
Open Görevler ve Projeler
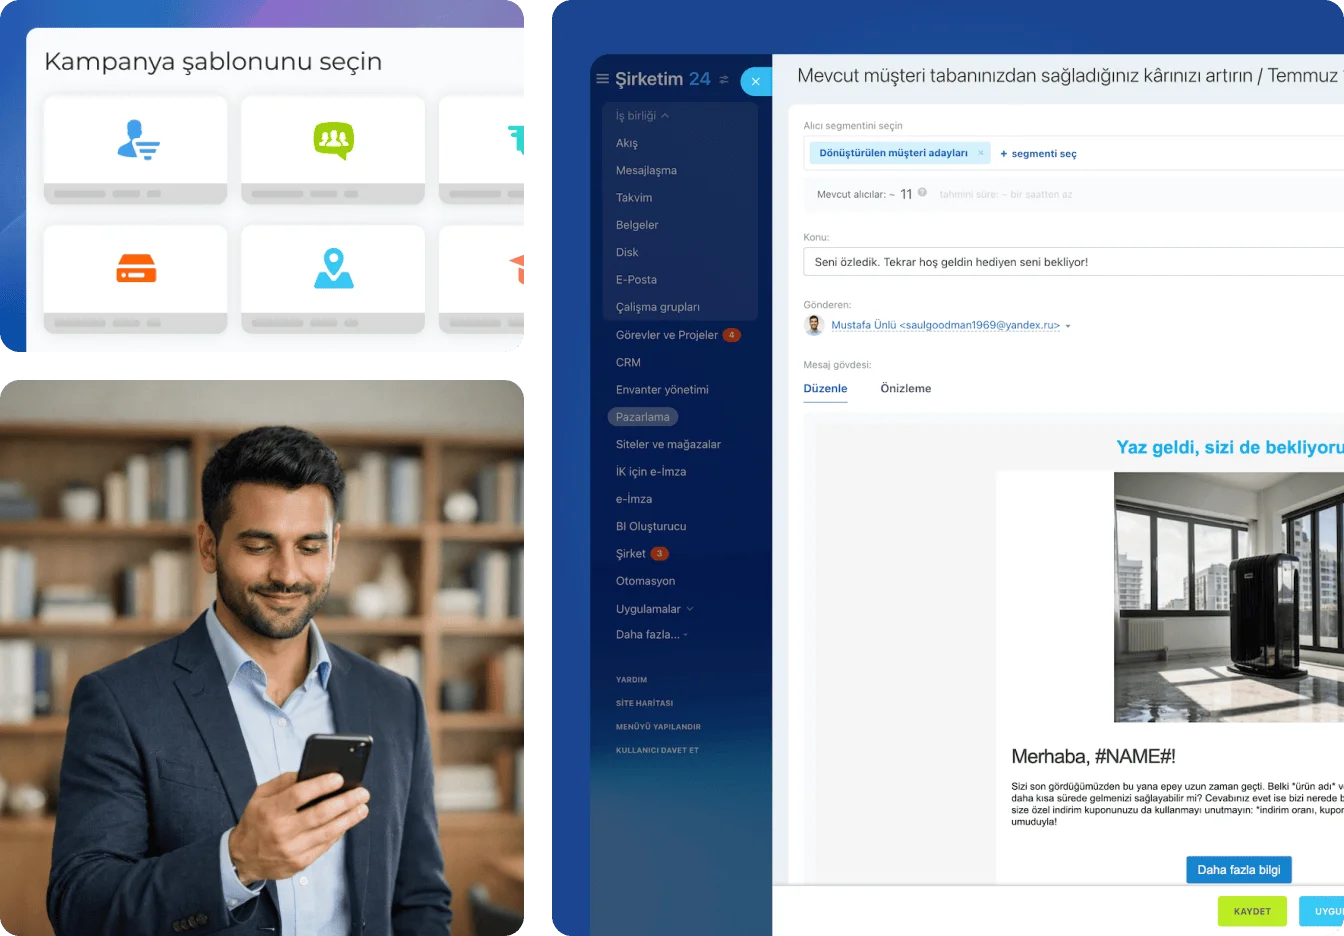click(667, 335)
